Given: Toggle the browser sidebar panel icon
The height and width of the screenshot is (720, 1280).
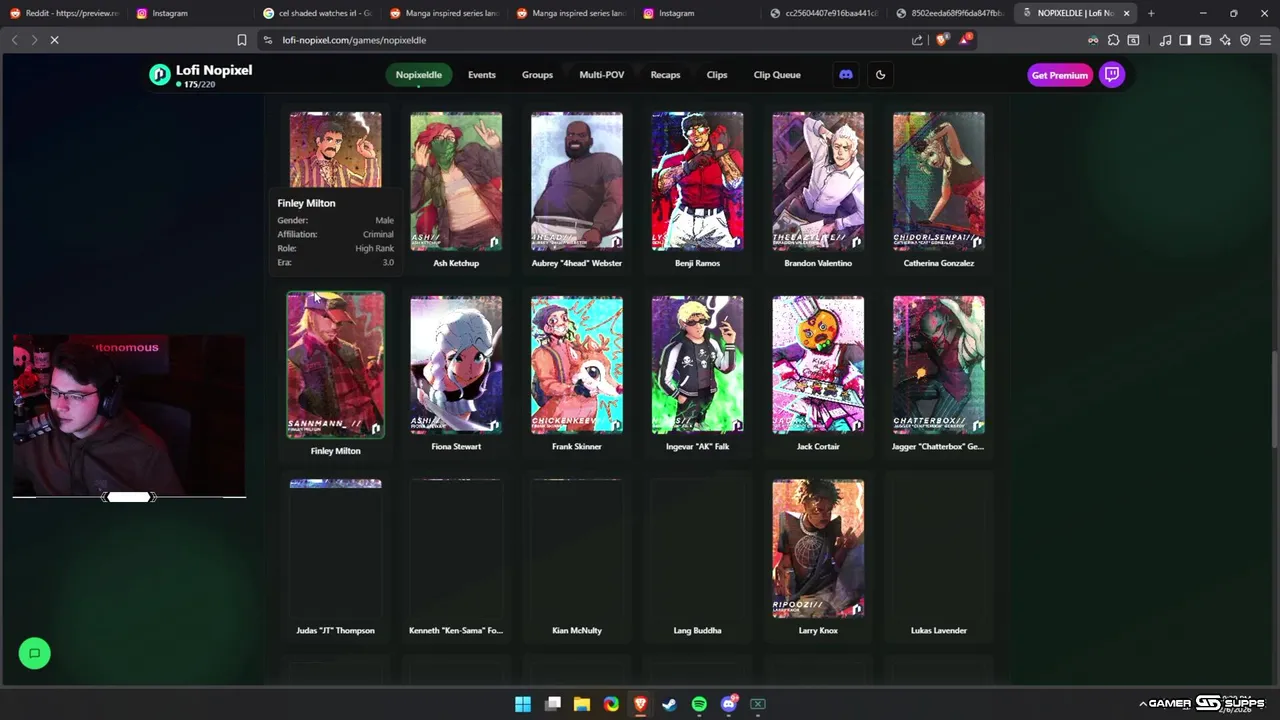Looking at the screenshot, I should tap(1185, 40).
